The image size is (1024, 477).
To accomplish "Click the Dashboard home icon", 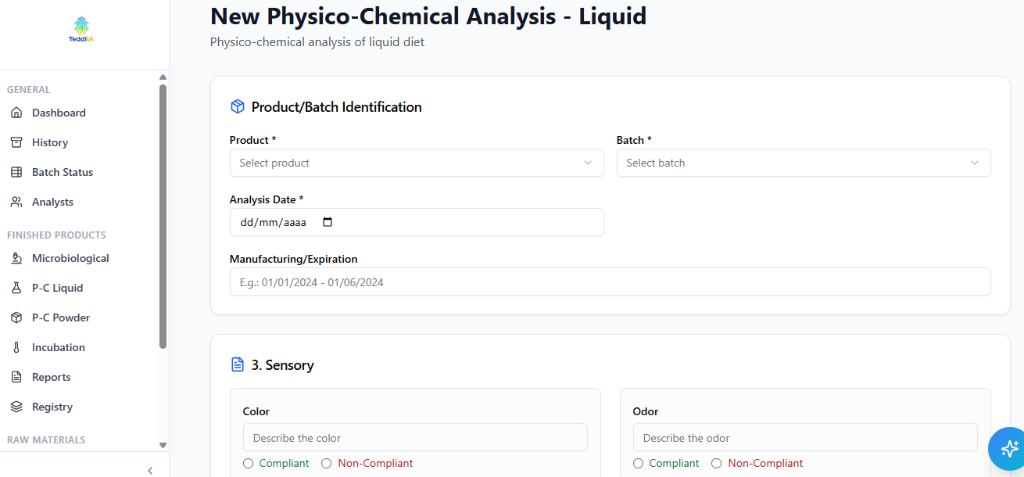I will pyautogui.click(x=17, y=113).
